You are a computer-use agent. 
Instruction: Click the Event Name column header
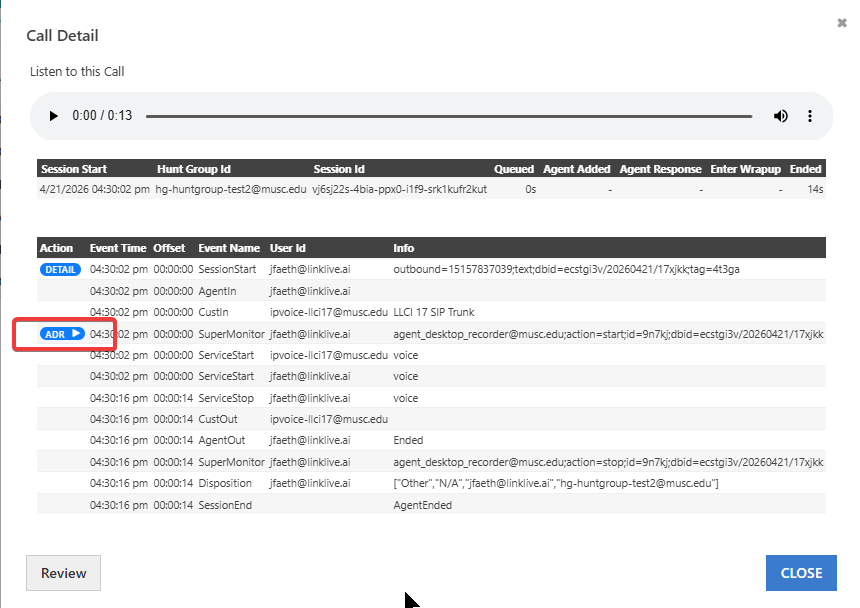pos(229,248)
